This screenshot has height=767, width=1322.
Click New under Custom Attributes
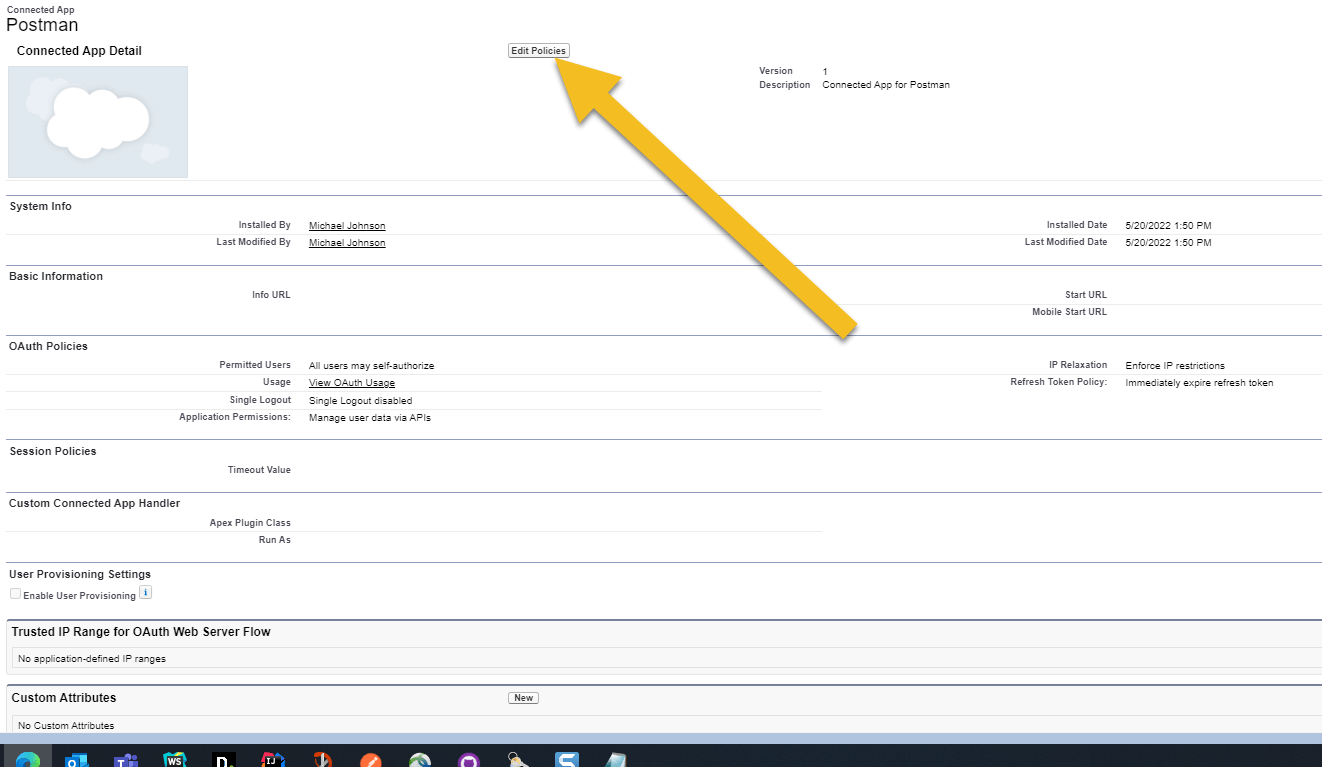pos(523,698)
